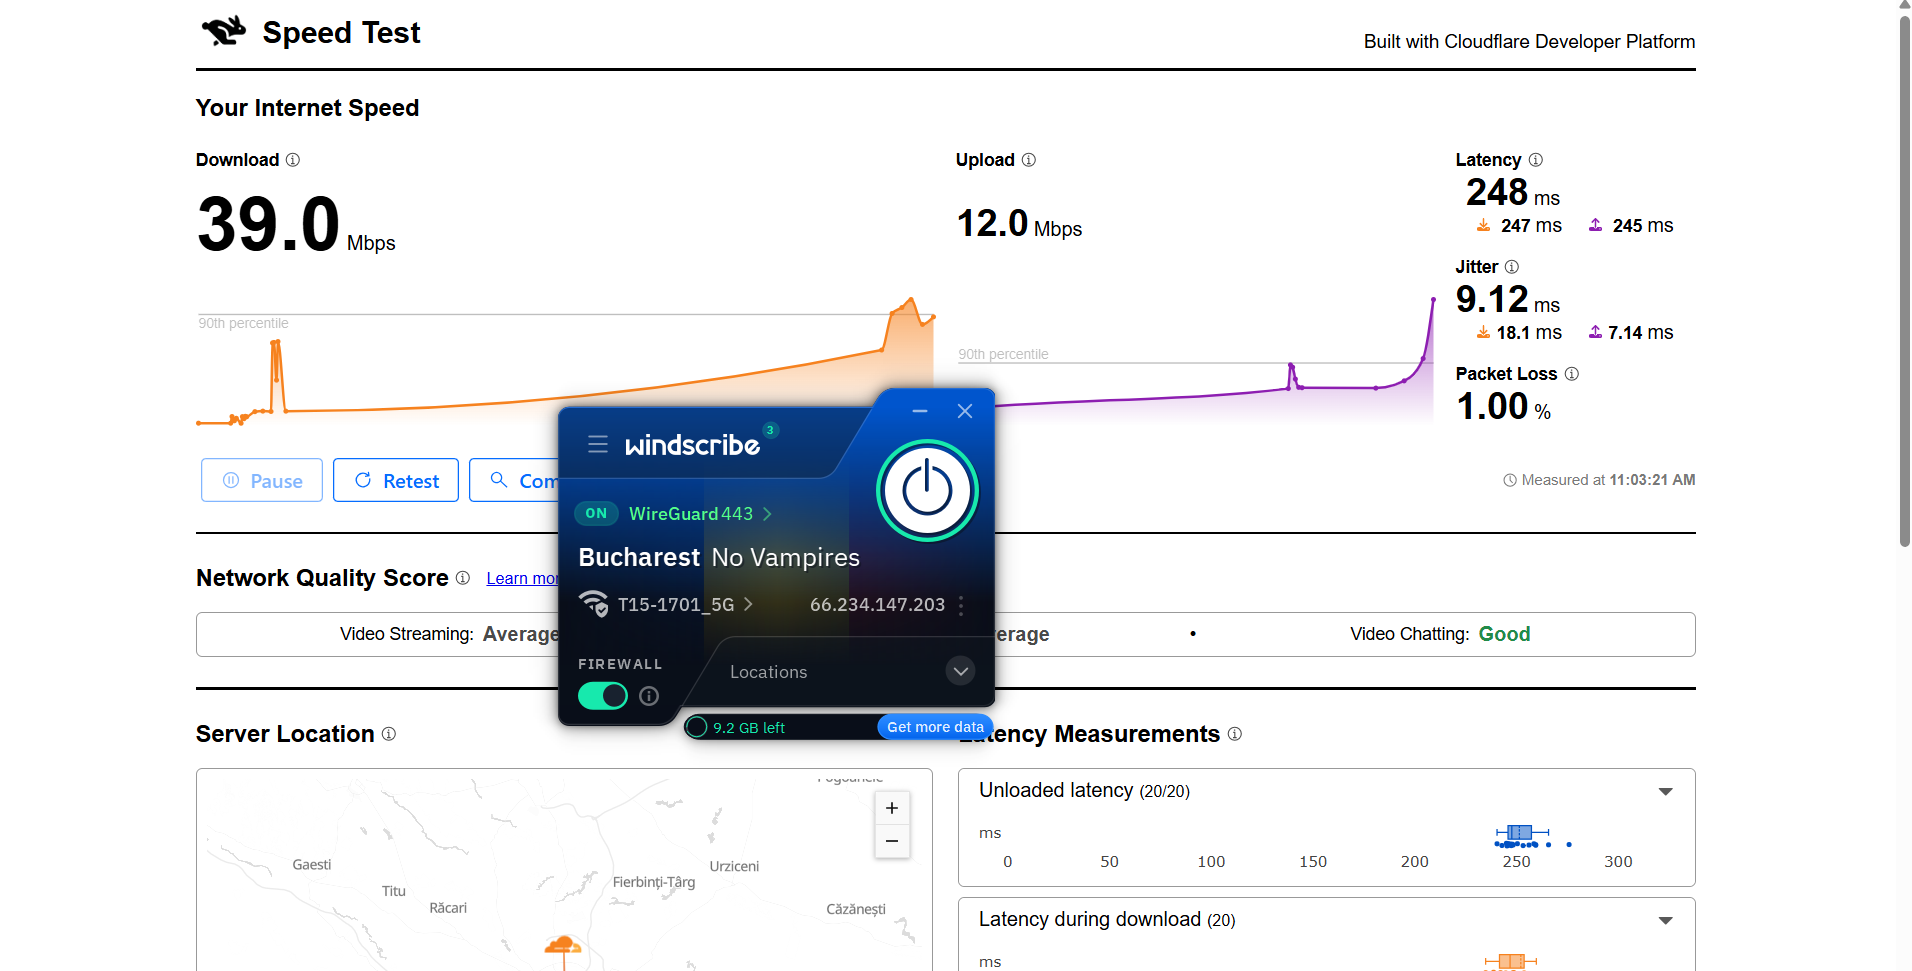Open Download info icon

tap(293, 160)
